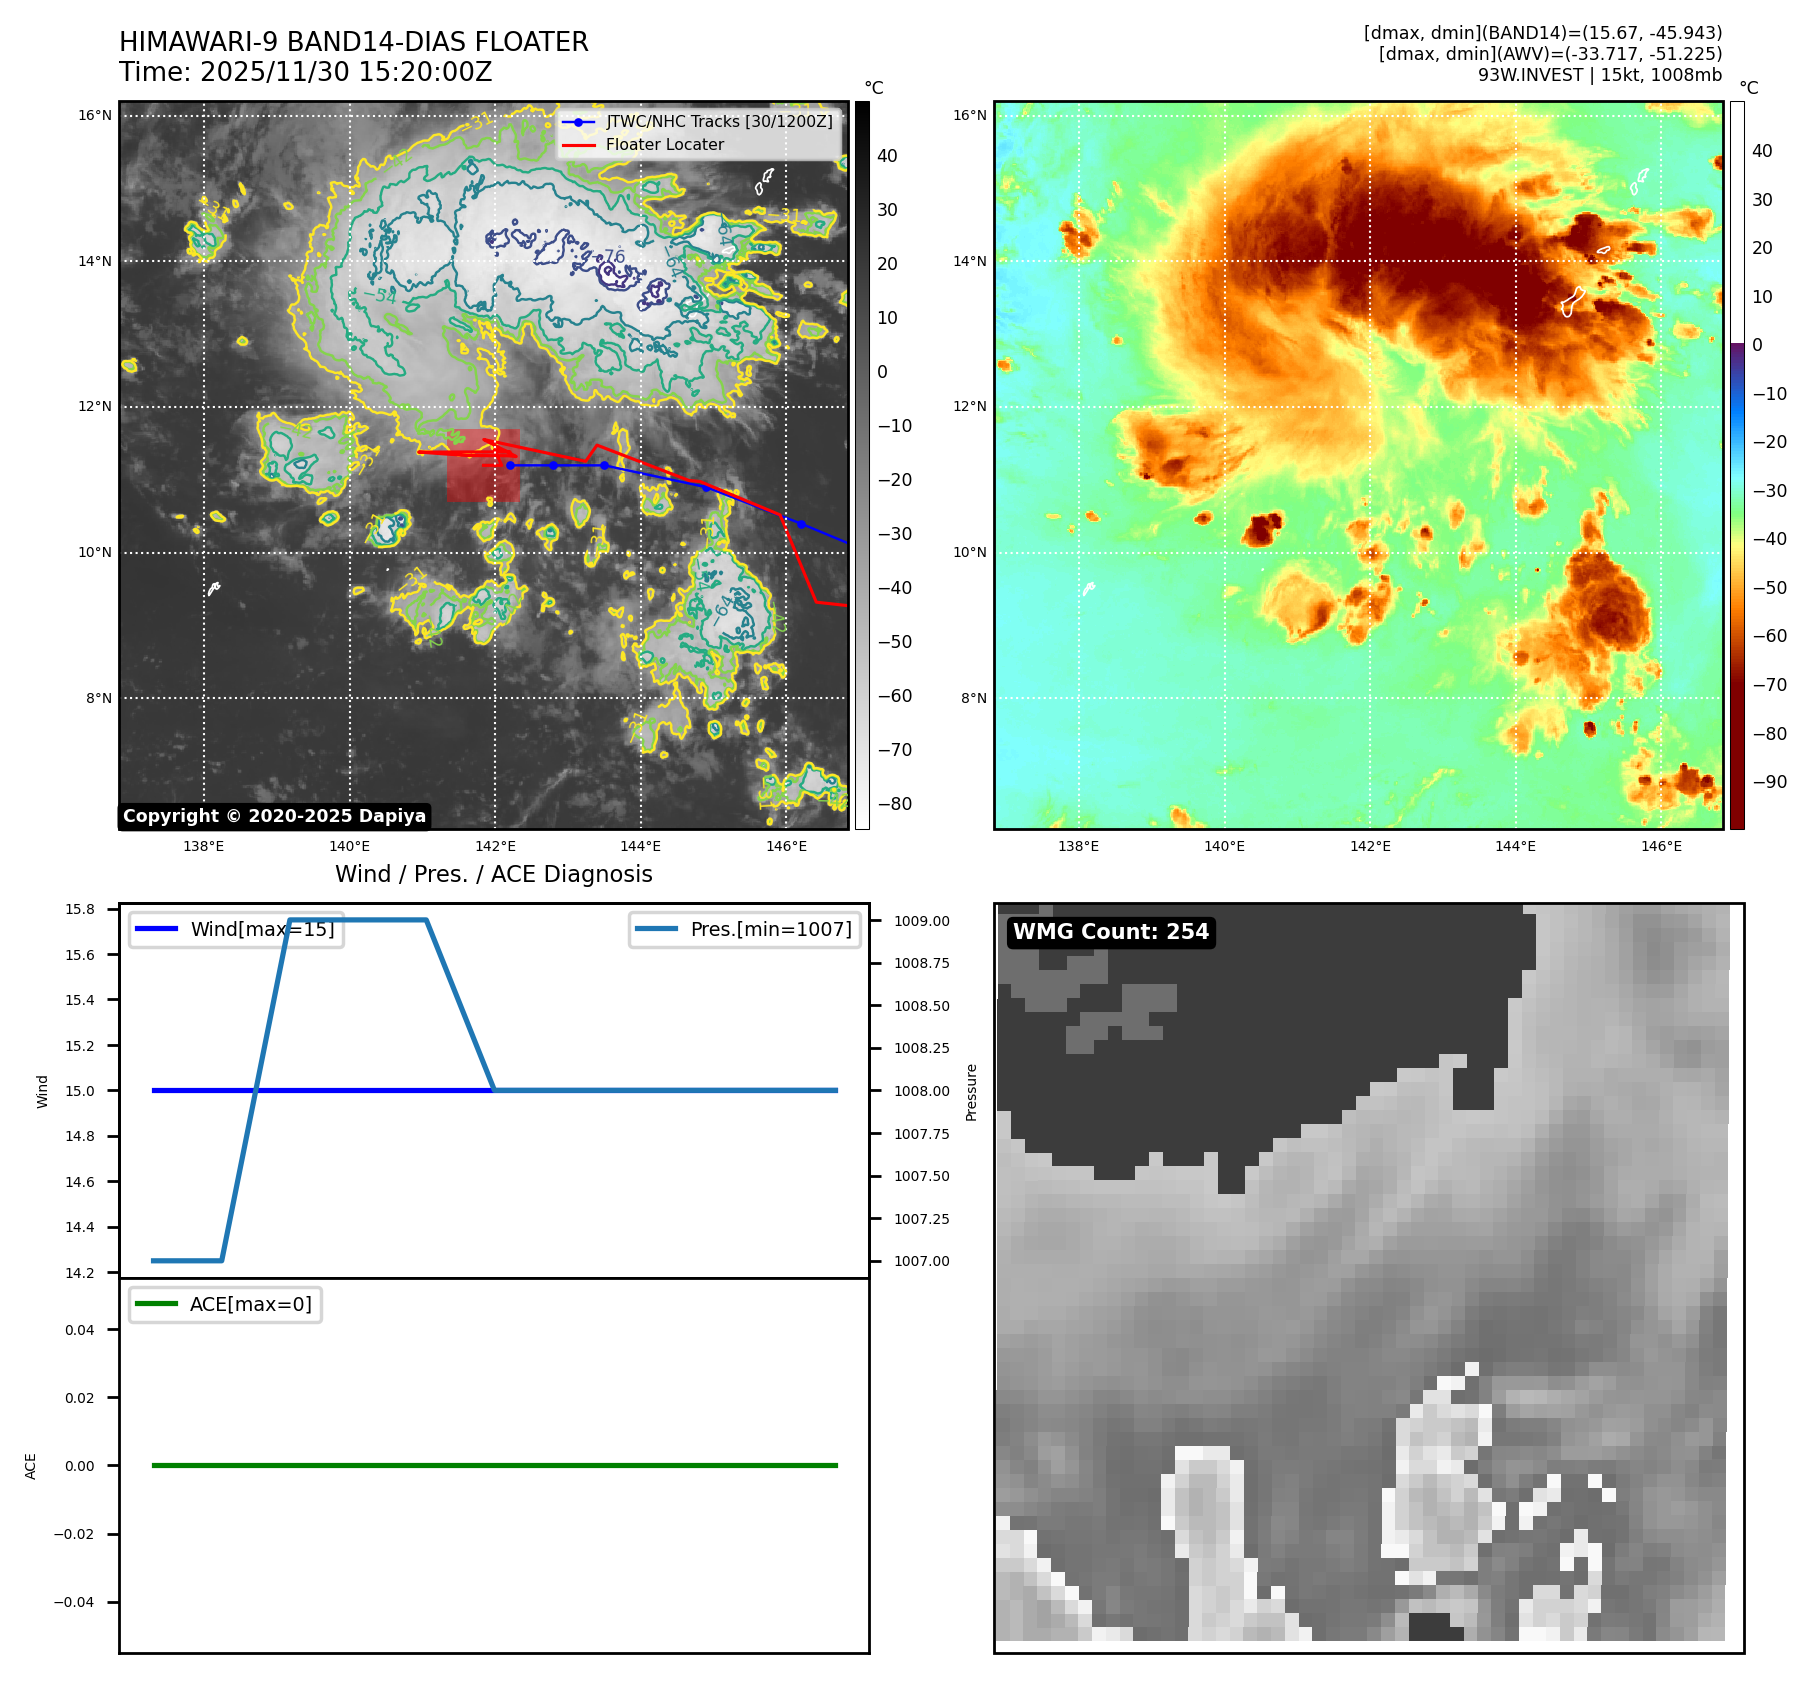The image size is (1813, 1690).
Task: Click the red floater locator square
Action: pos(483,466)
